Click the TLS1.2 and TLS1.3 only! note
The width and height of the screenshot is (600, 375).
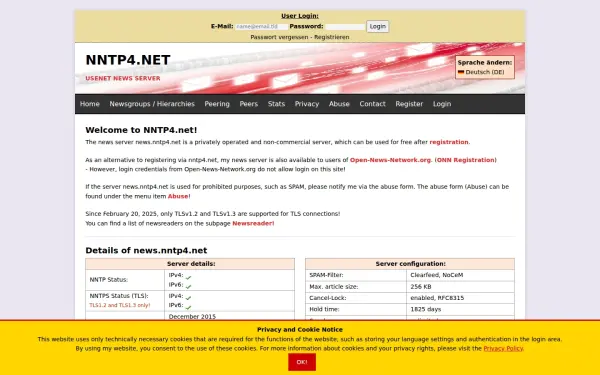tap(120, 305)
